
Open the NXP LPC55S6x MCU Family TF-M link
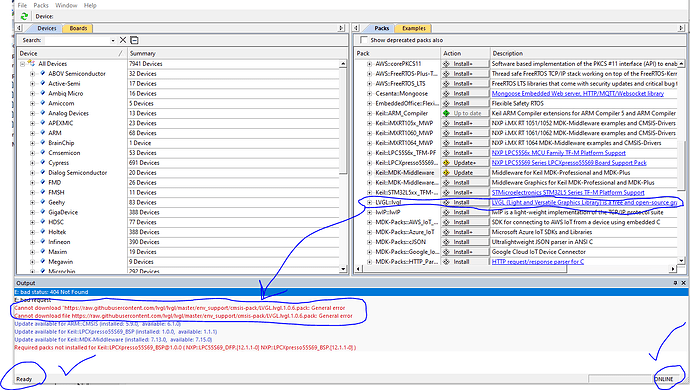(558, 153)
